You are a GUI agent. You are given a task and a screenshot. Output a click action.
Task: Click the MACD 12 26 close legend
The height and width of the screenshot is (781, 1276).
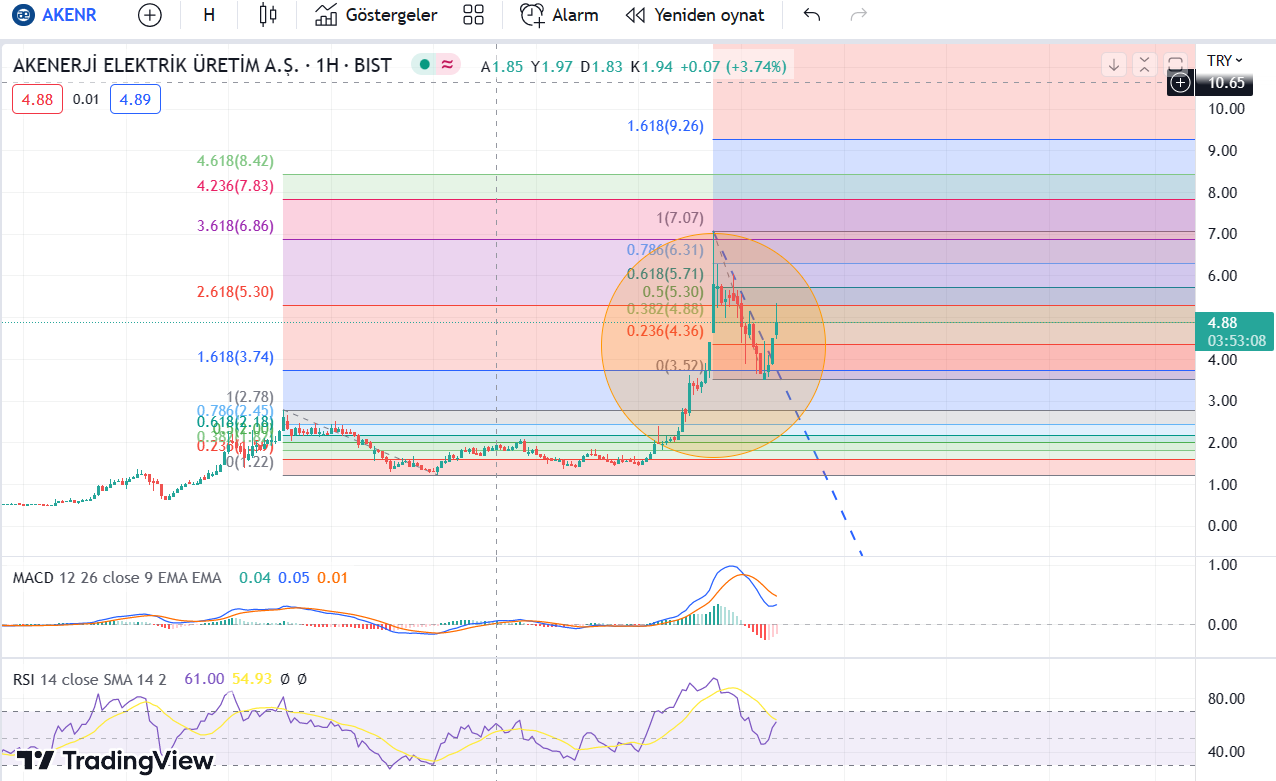(x=117, y=578)
